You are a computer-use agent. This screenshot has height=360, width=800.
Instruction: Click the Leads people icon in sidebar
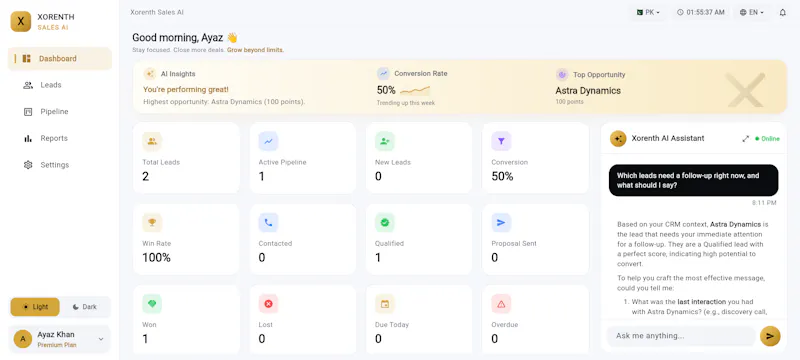pyautogui.click(x=28, y=85)
